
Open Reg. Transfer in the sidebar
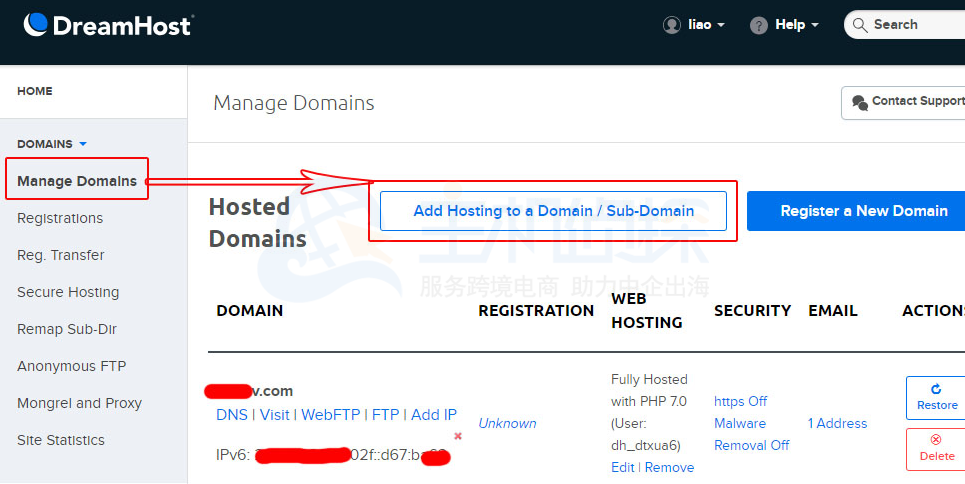pyautogui.click(x=60, y=255)
